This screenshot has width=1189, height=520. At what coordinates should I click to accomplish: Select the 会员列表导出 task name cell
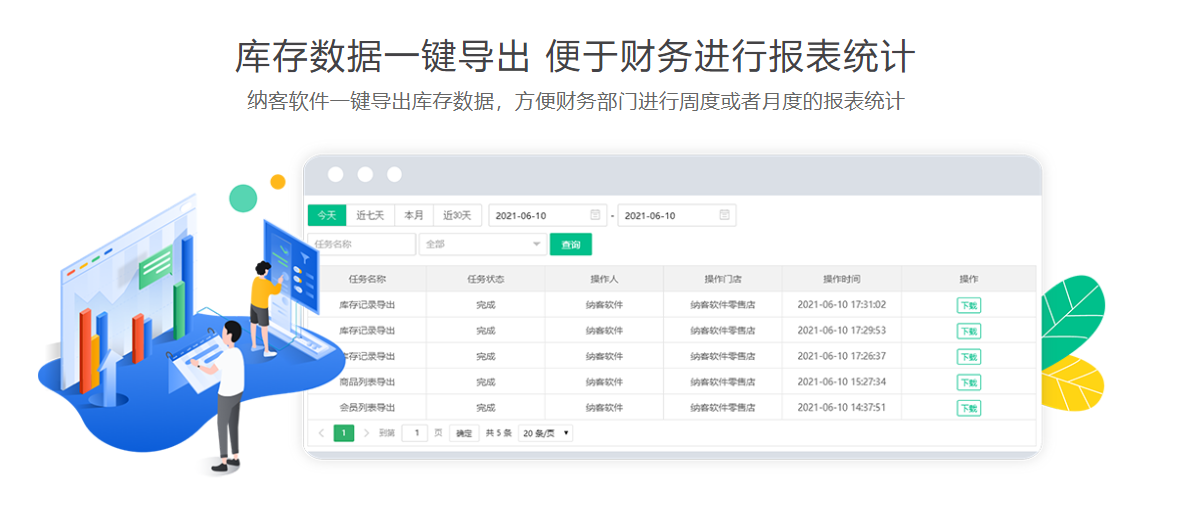367,408
